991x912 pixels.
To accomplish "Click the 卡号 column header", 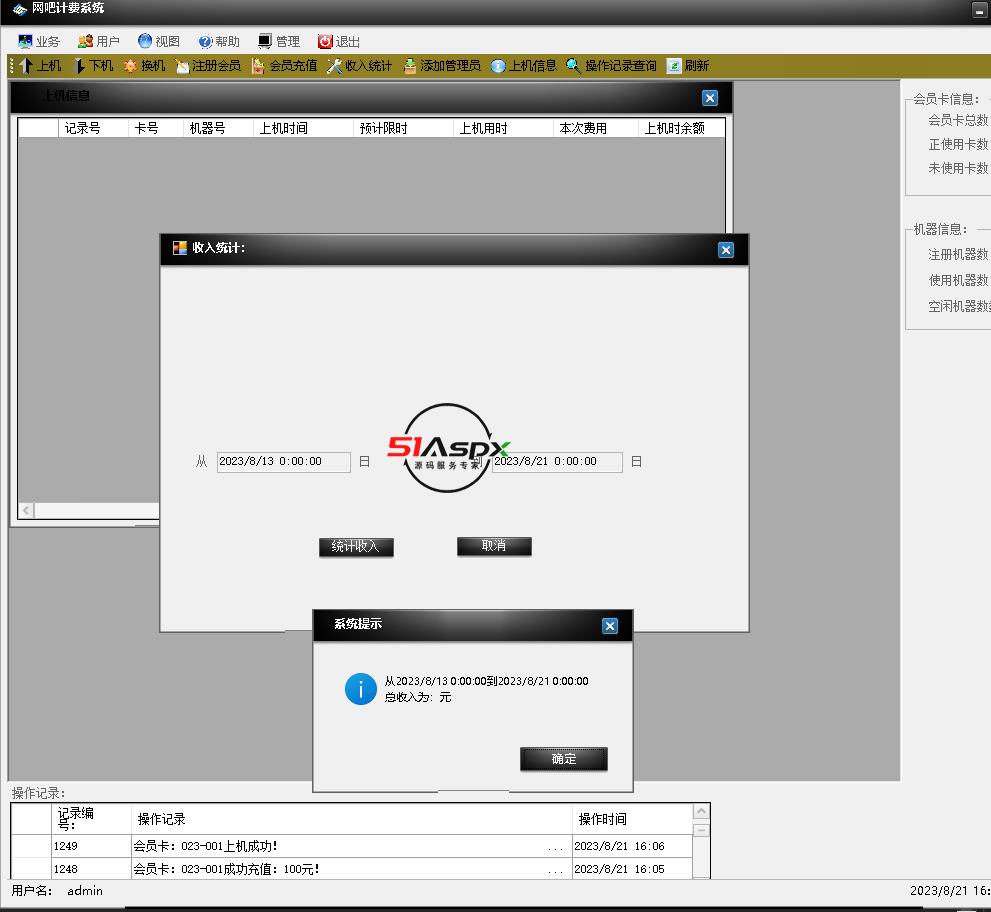I will (156, 128).
